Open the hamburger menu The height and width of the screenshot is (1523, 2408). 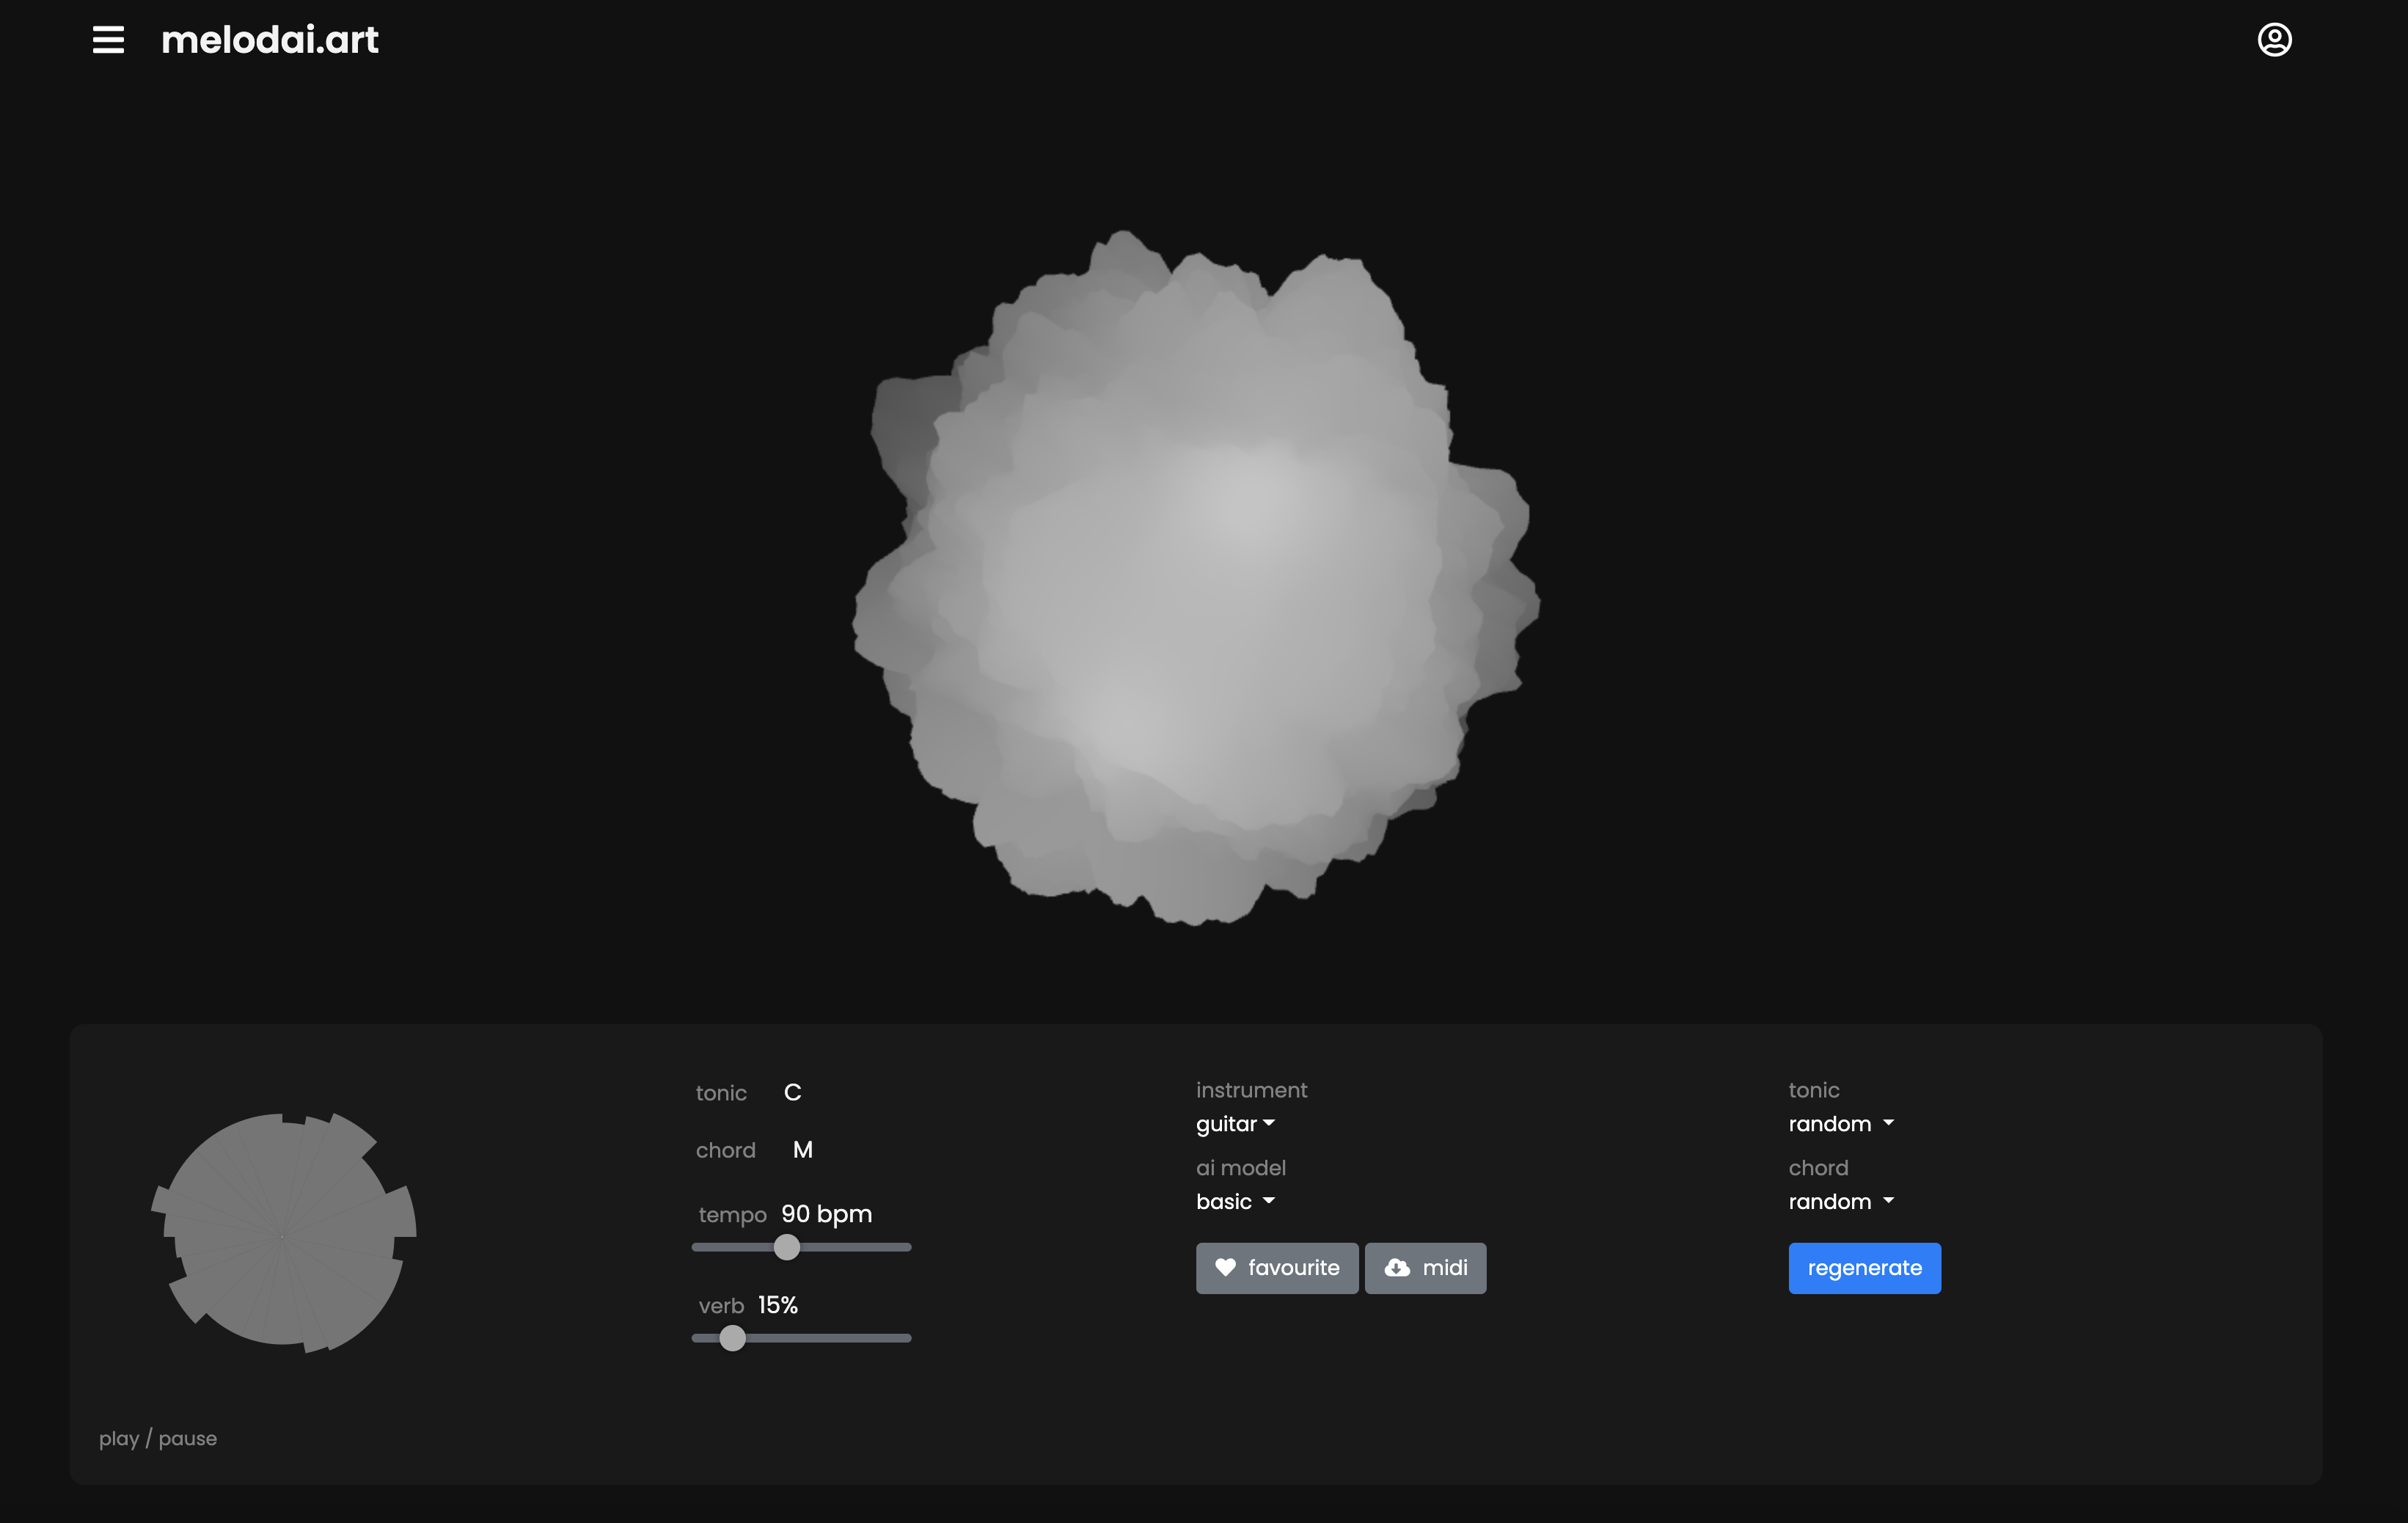[108, 40]
